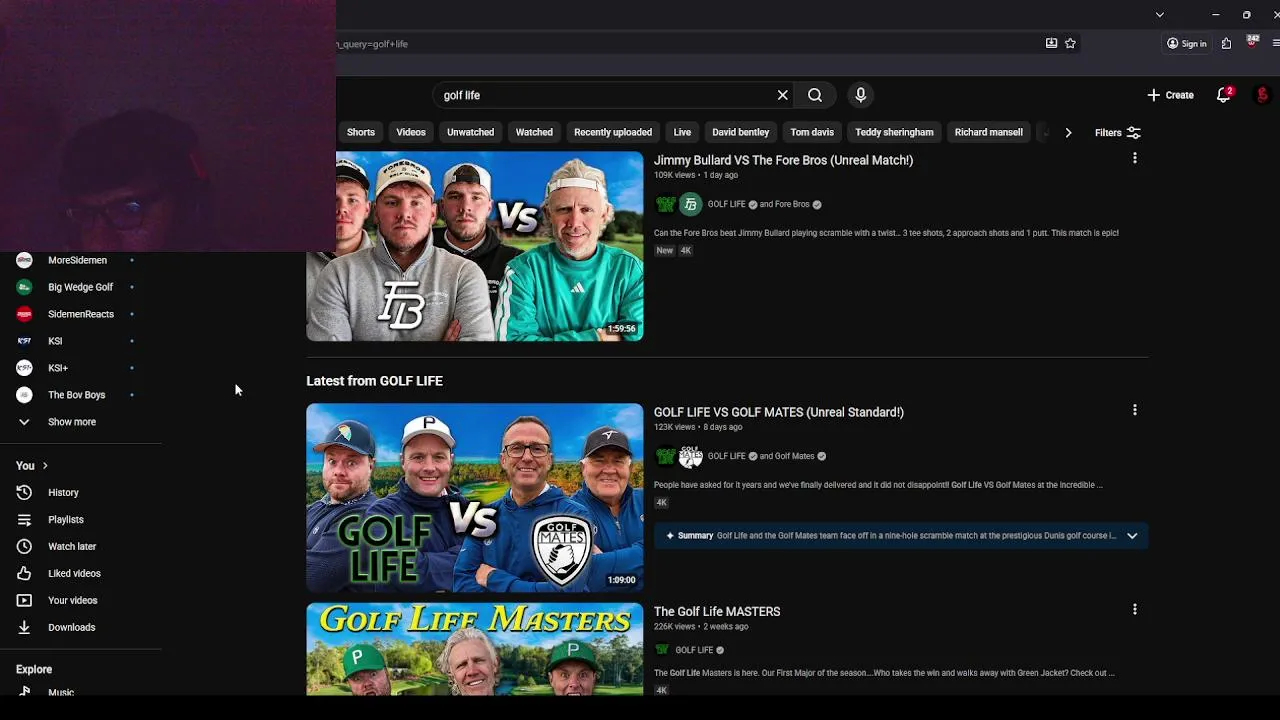
Task: Start voice search with microphone icon
Action: [x=860, y=95]
